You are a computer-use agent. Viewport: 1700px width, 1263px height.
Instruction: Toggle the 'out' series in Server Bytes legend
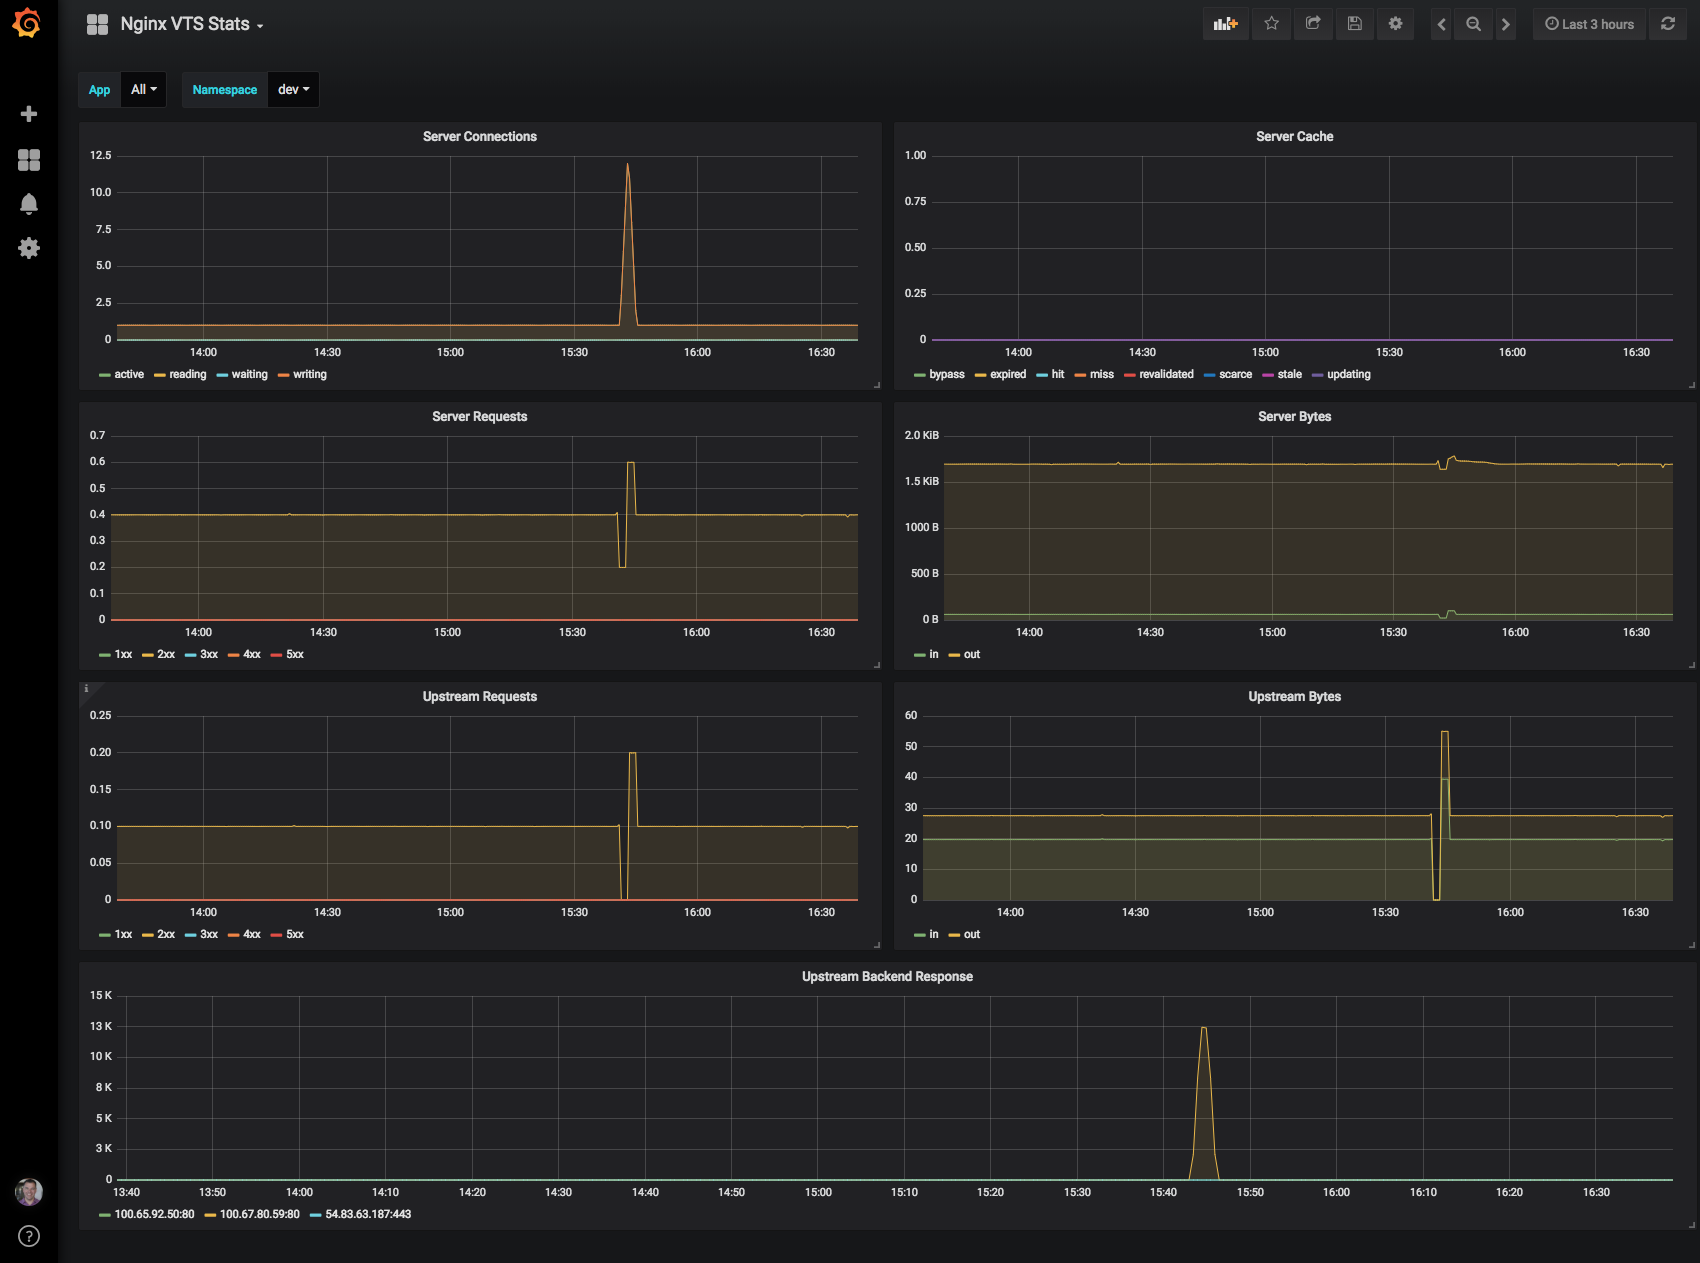(x=971, y=655)
